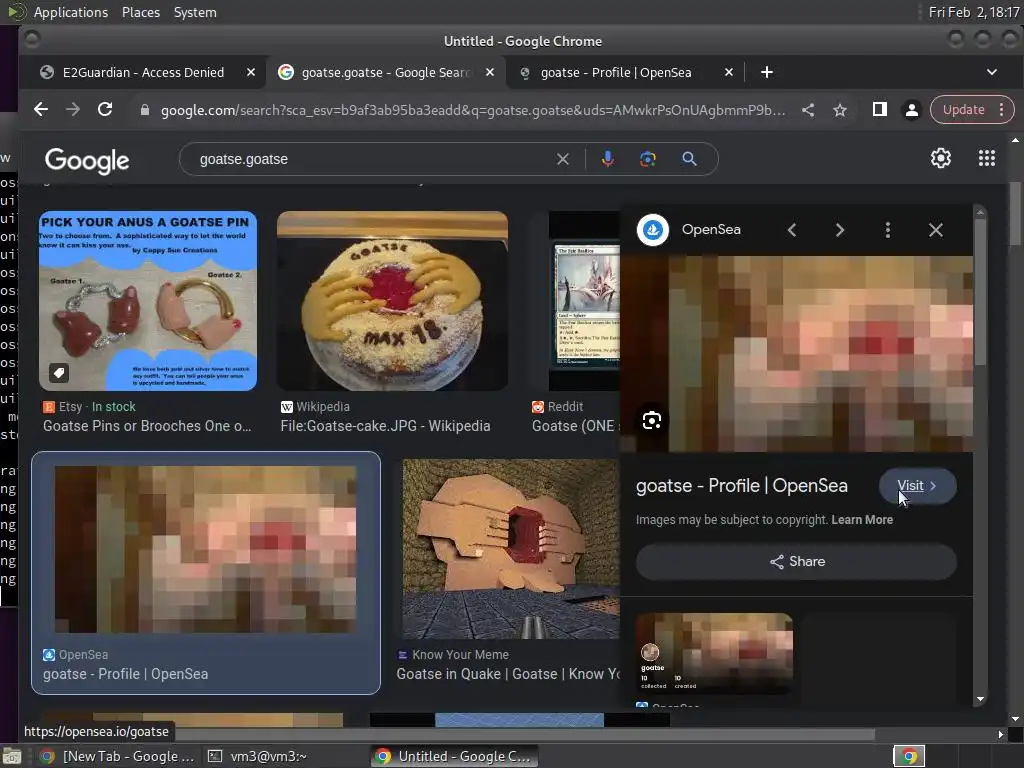This screenshot has height=768, width=1024.
Task: Switch to goatse Profile OpenSea tab
Action: pos(616,72)
